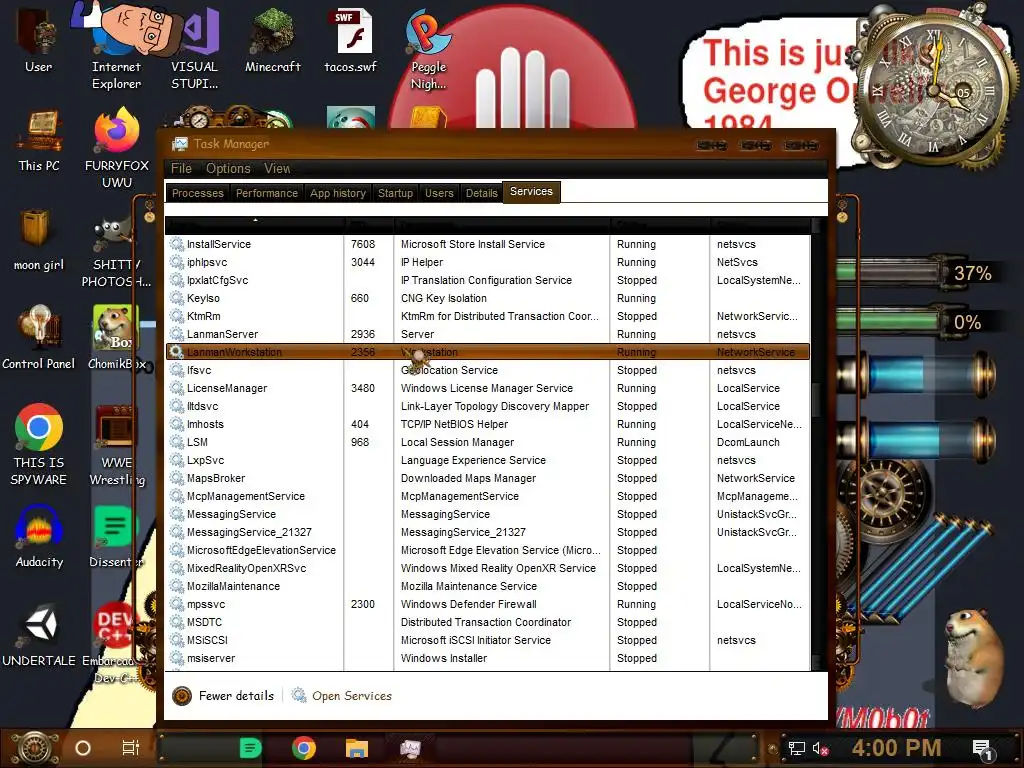This screenshot has width=1024, height=768.
Task: Click the steampunk Start button on taskbar
Action: click(x=36, y=748)
